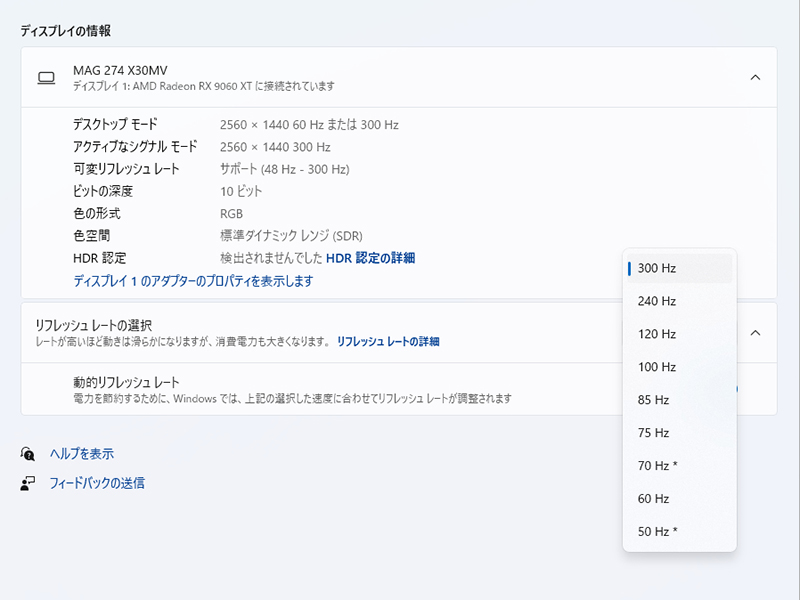
Task: Collapse the MAG 274 X30MV display section
Action: 755,78
